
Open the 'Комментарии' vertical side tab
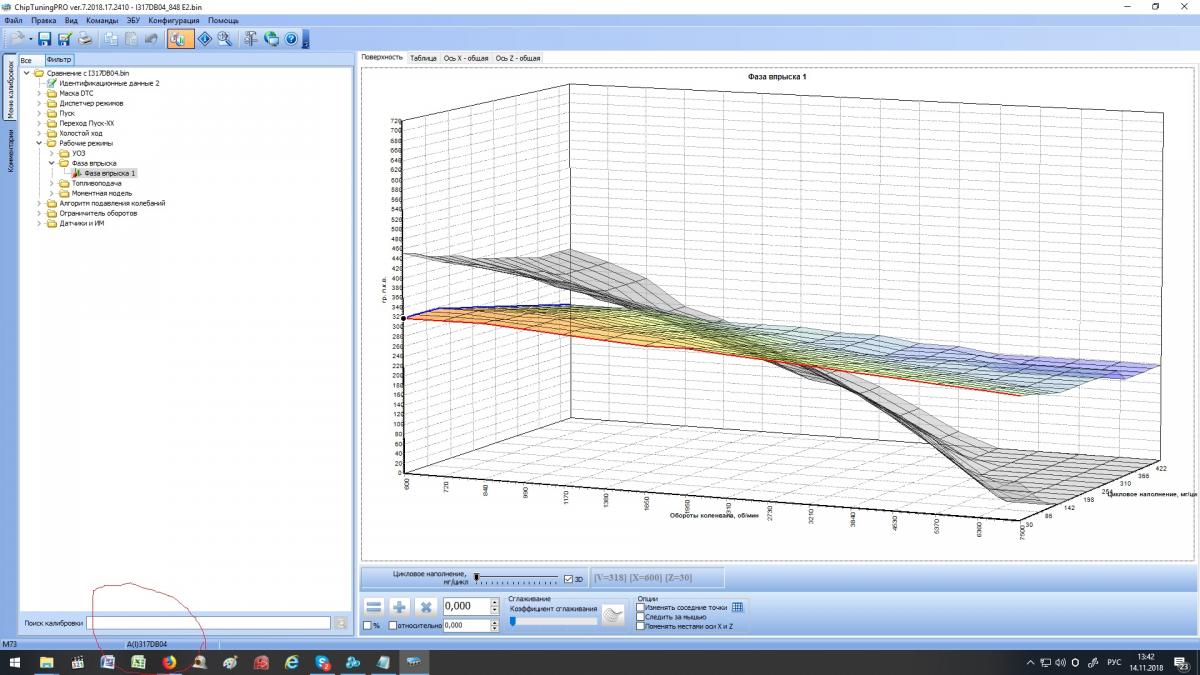9,151
